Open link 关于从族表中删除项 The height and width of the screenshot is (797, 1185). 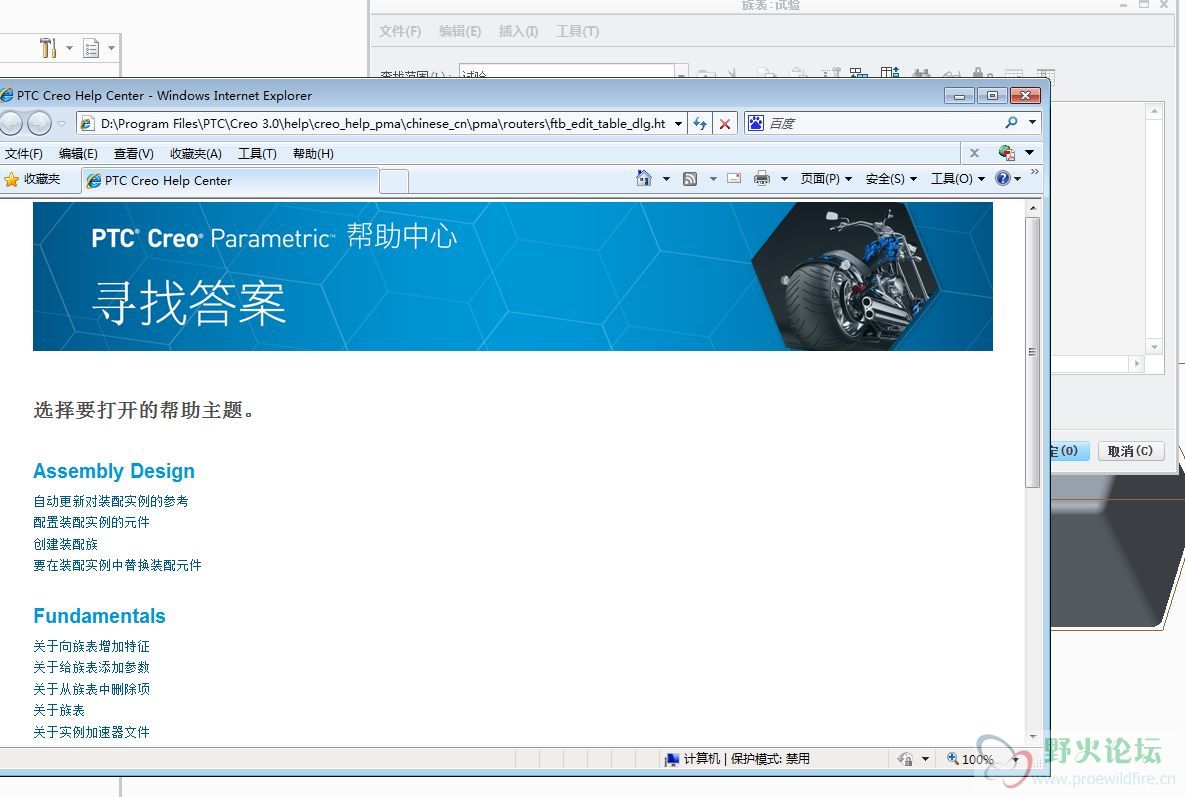click(x=91, y=689)
